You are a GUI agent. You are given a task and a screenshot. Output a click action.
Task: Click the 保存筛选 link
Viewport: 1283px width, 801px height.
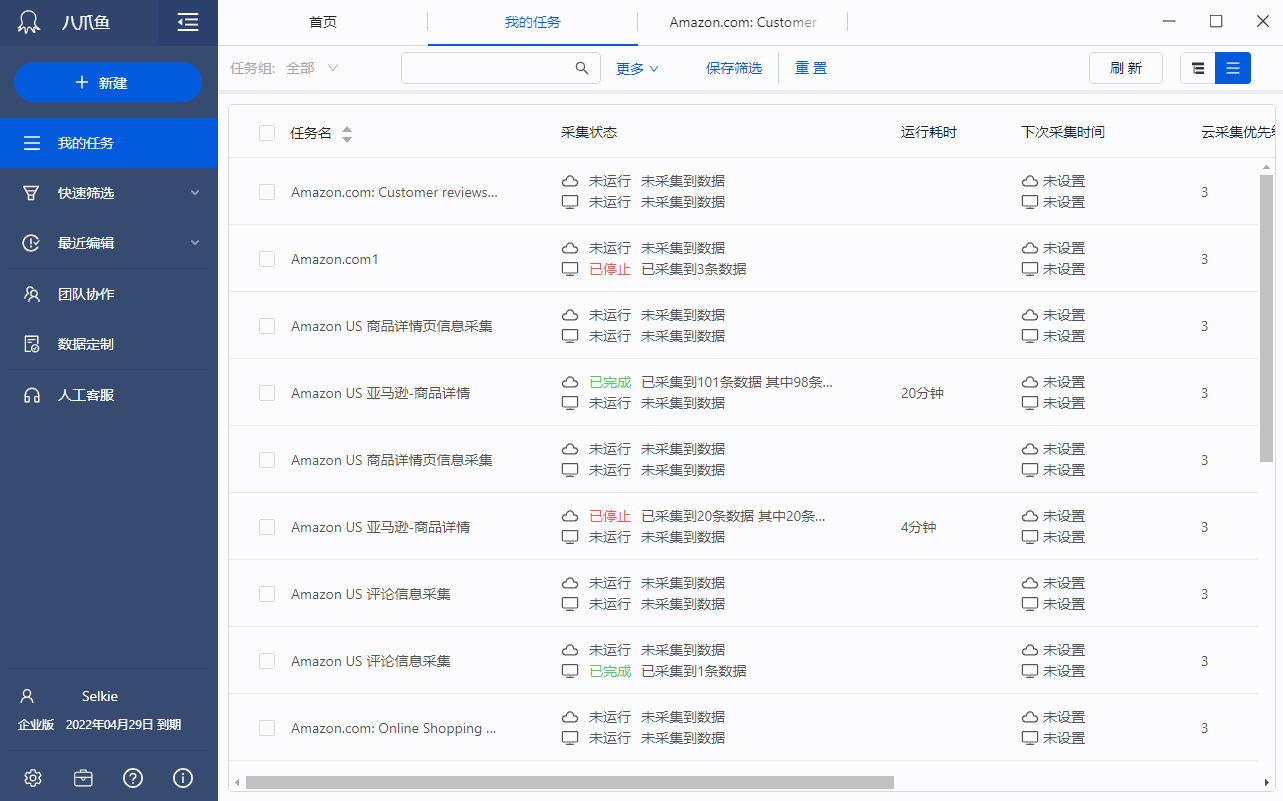[734, 68]
